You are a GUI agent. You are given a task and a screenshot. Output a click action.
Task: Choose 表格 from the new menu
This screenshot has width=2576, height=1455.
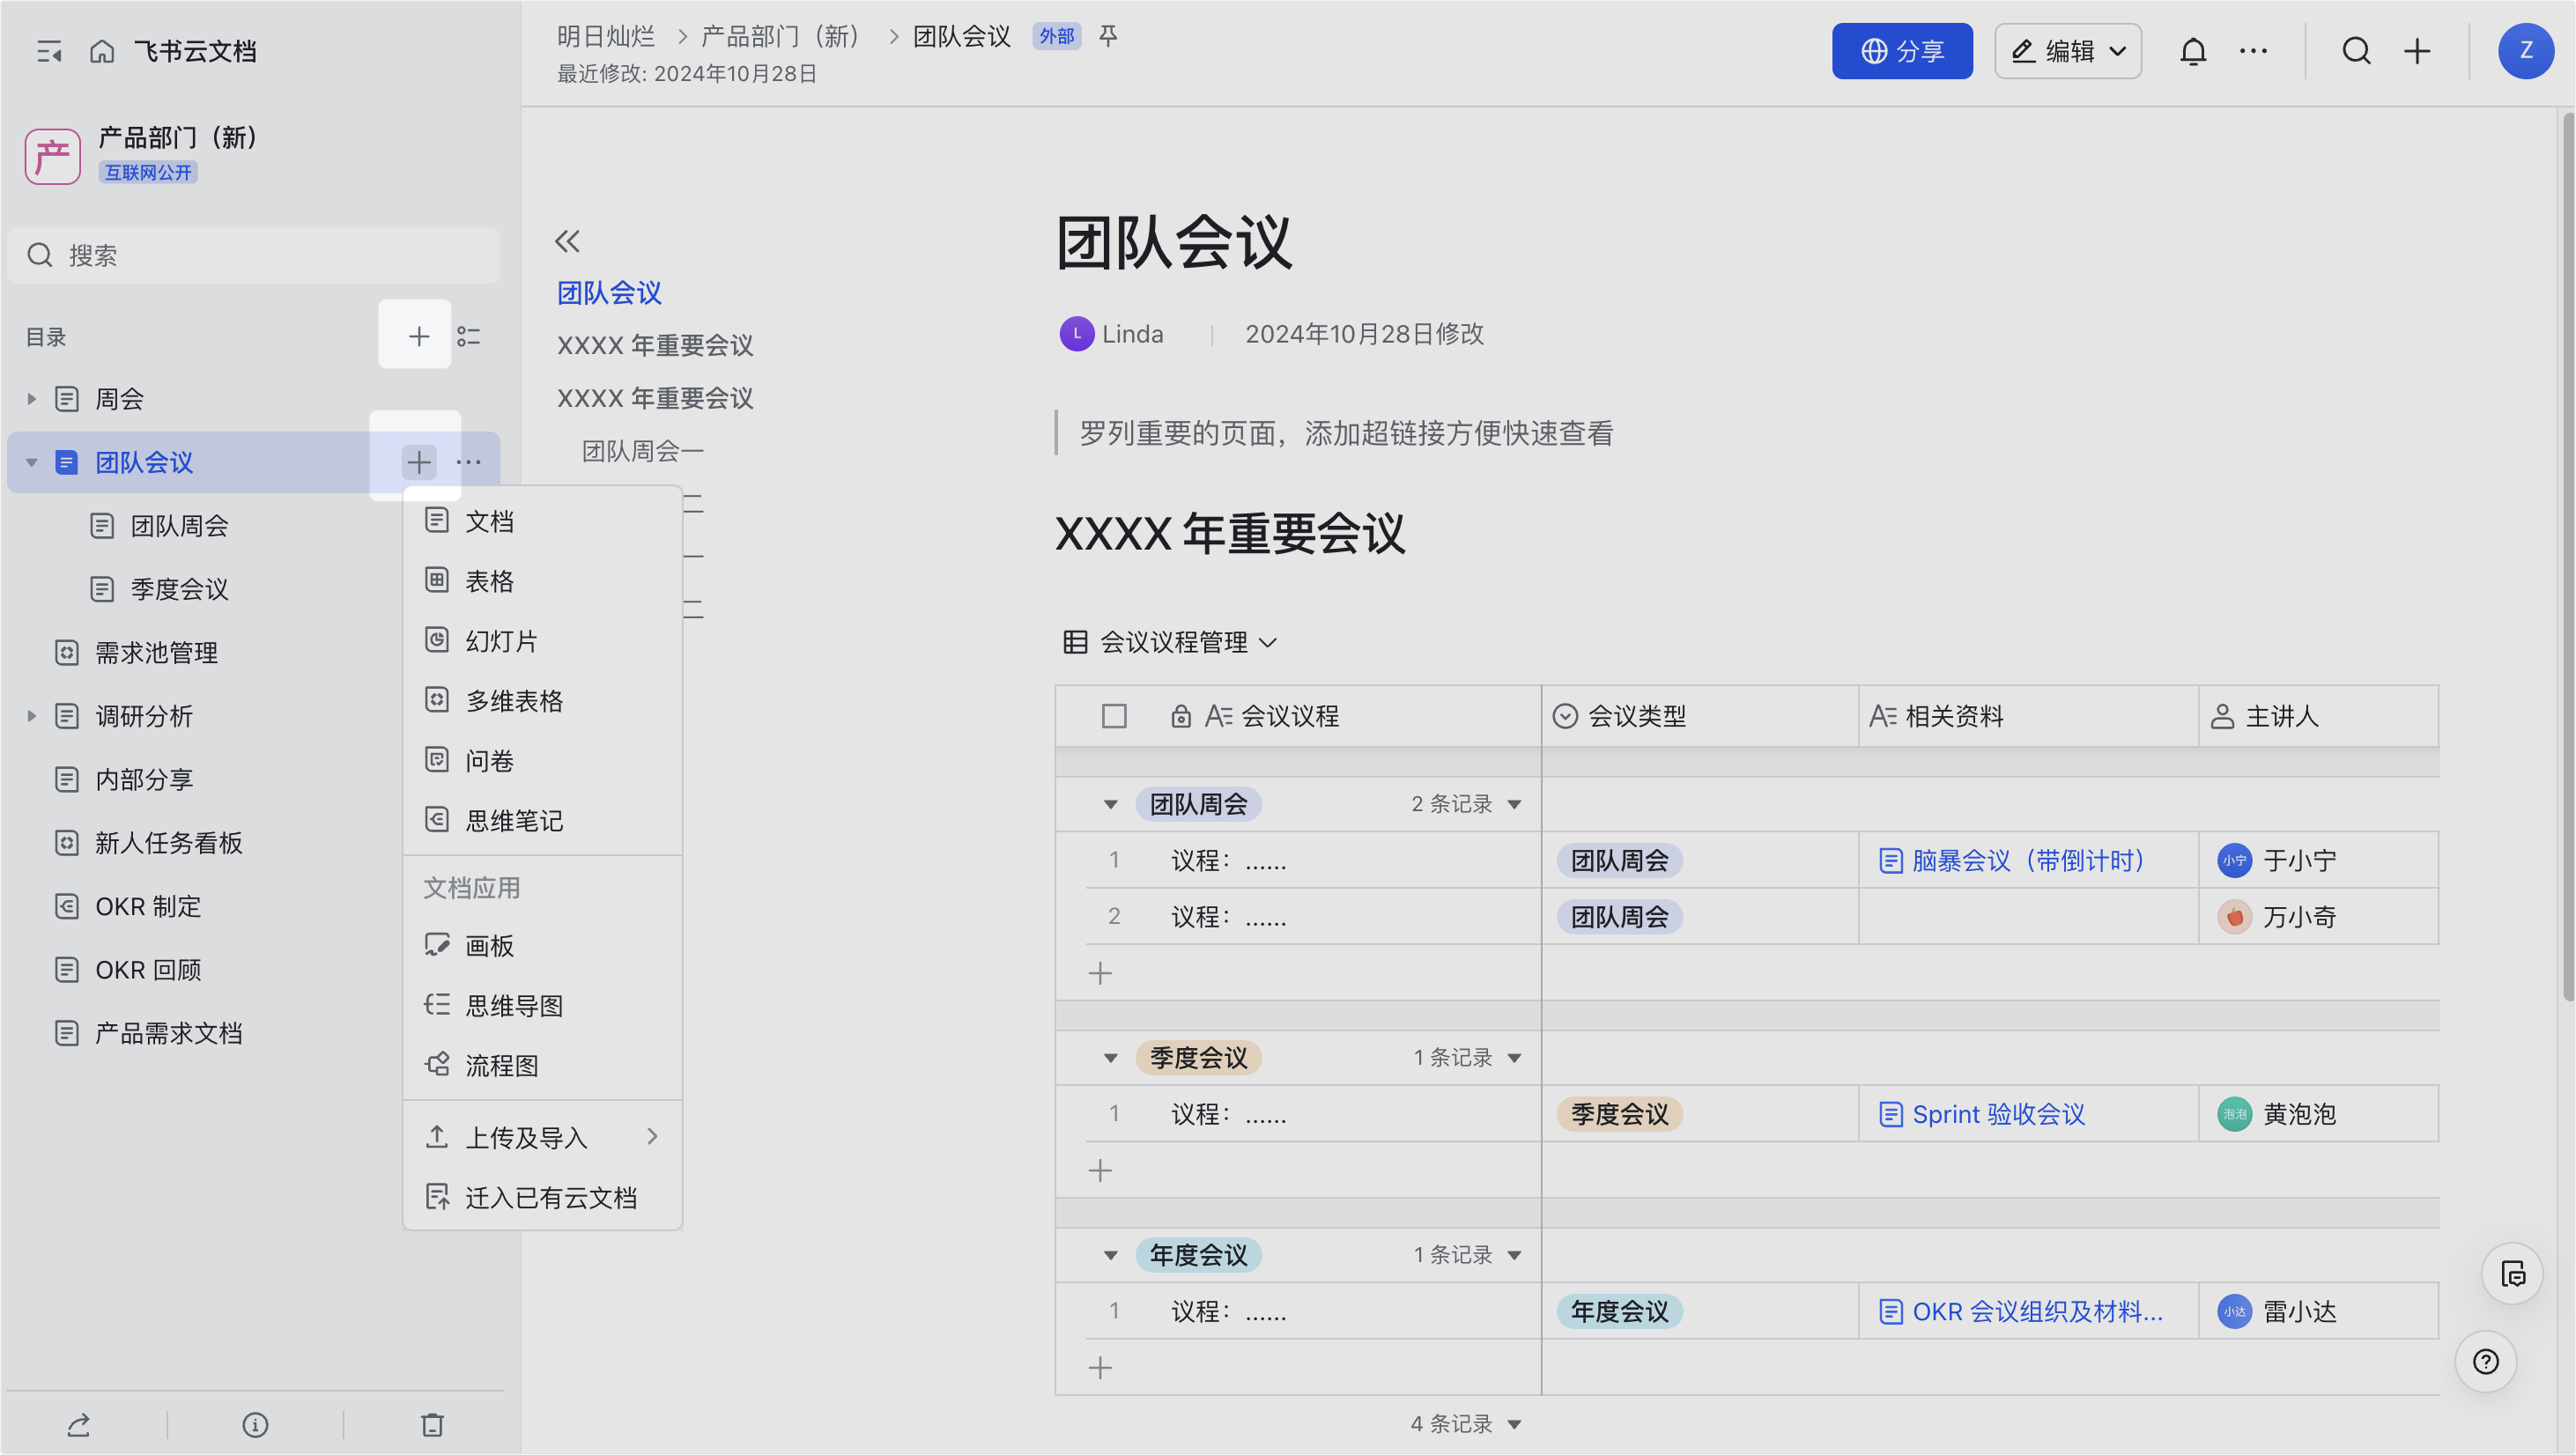[543, 581]
